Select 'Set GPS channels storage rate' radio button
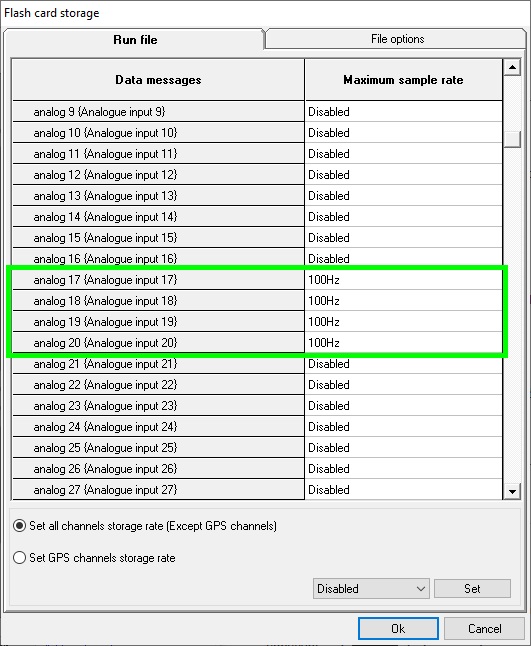Image resolution: width=531 pixels, height=646 pixels. coord(19,557)
